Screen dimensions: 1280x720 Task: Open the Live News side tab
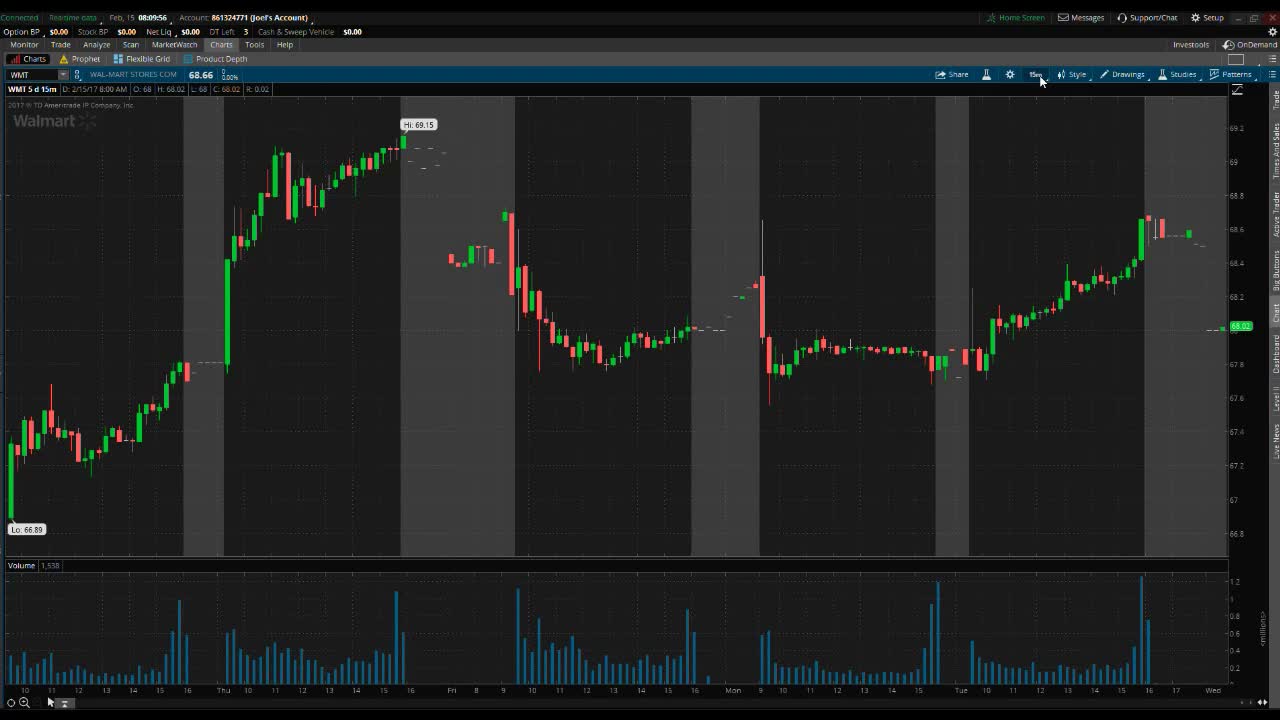click(x=1276, y=441)
